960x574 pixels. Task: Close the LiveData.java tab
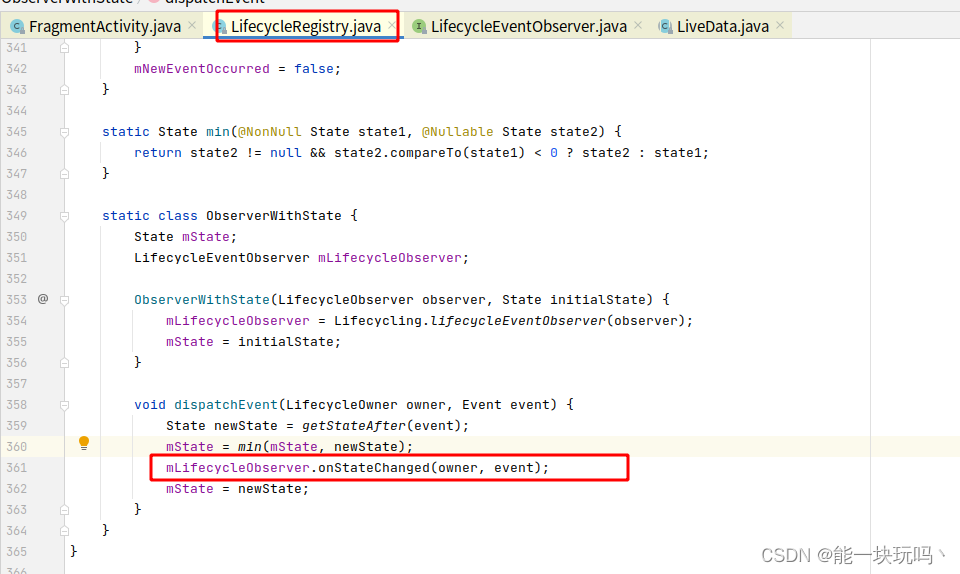[x=779, y=25]
